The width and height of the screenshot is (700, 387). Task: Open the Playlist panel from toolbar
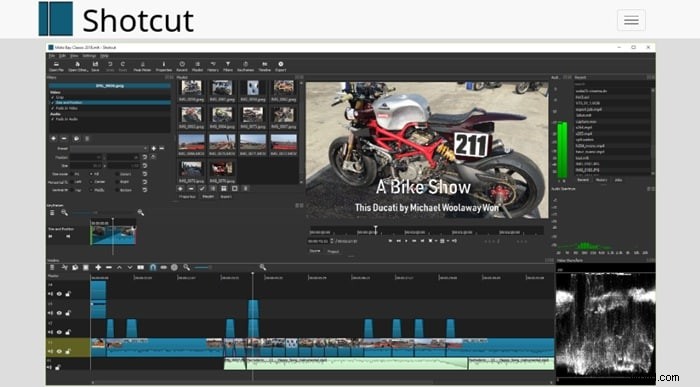(197, 67)
